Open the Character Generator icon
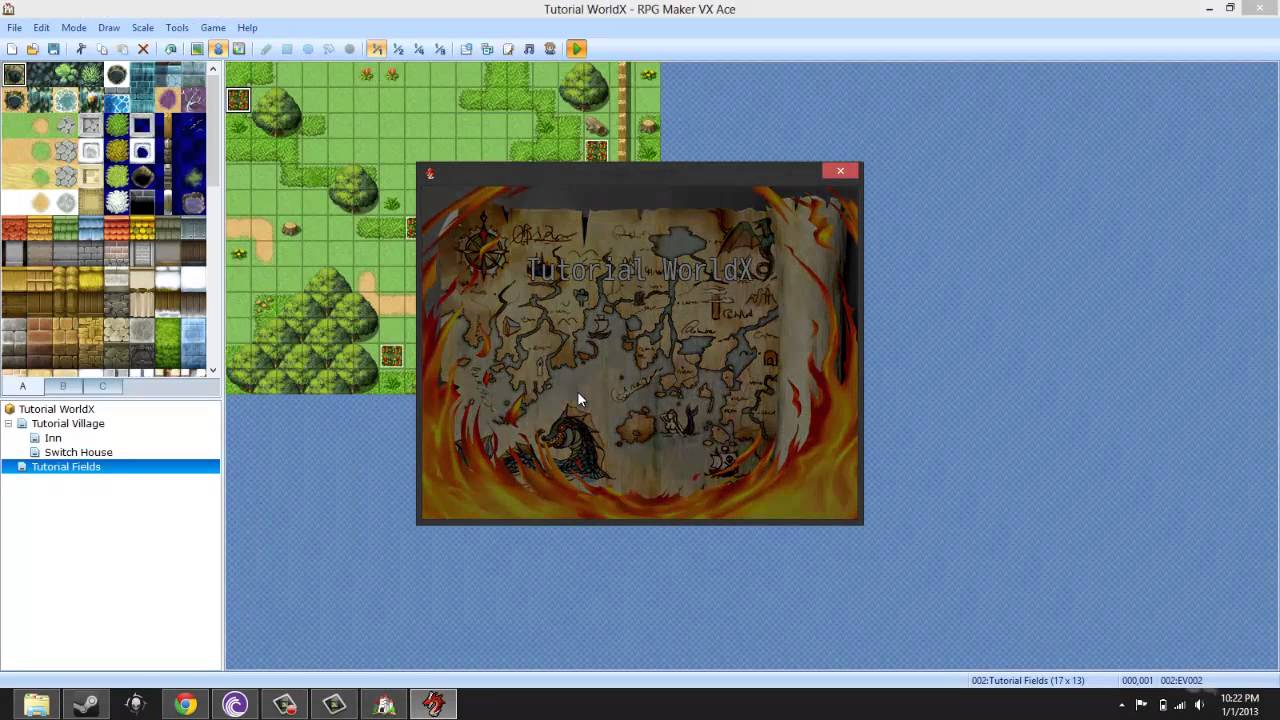The height and width of the screenshot is (720, 1280). [x=550, y=49]
